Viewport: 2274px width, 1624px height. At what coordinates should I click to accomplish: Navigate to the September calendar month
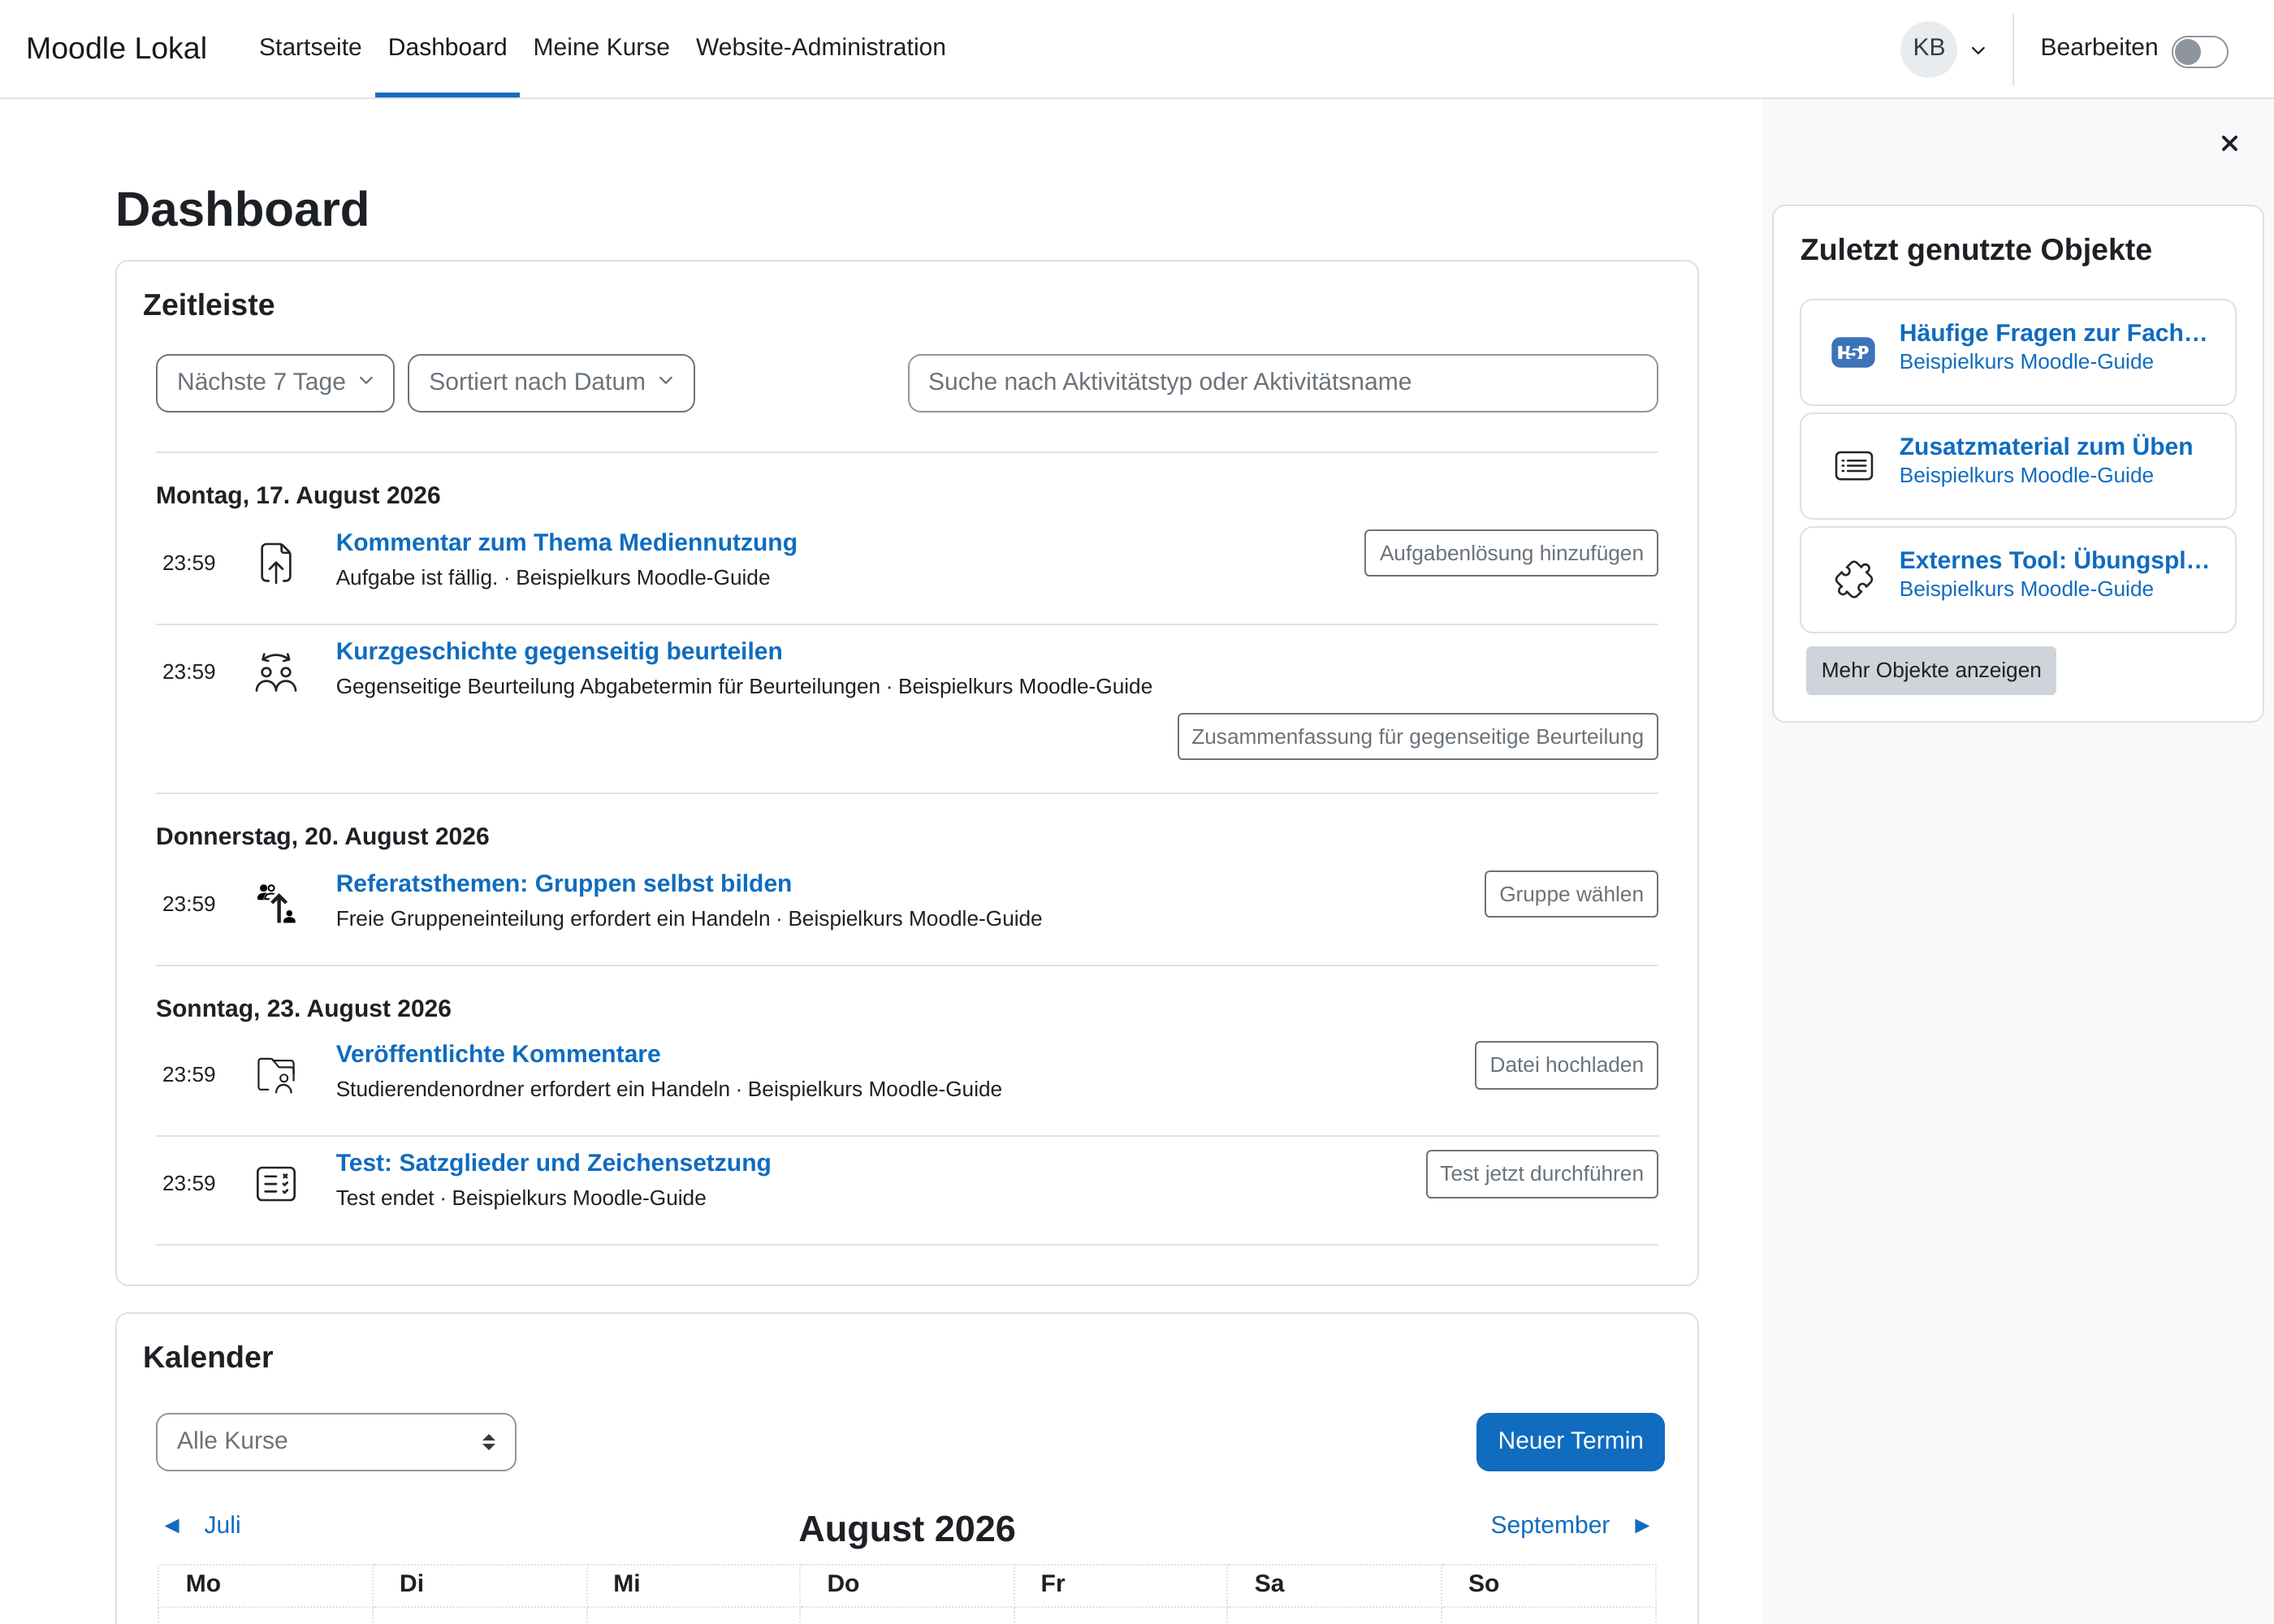pyautogui.click(x=1549, y=1526)
